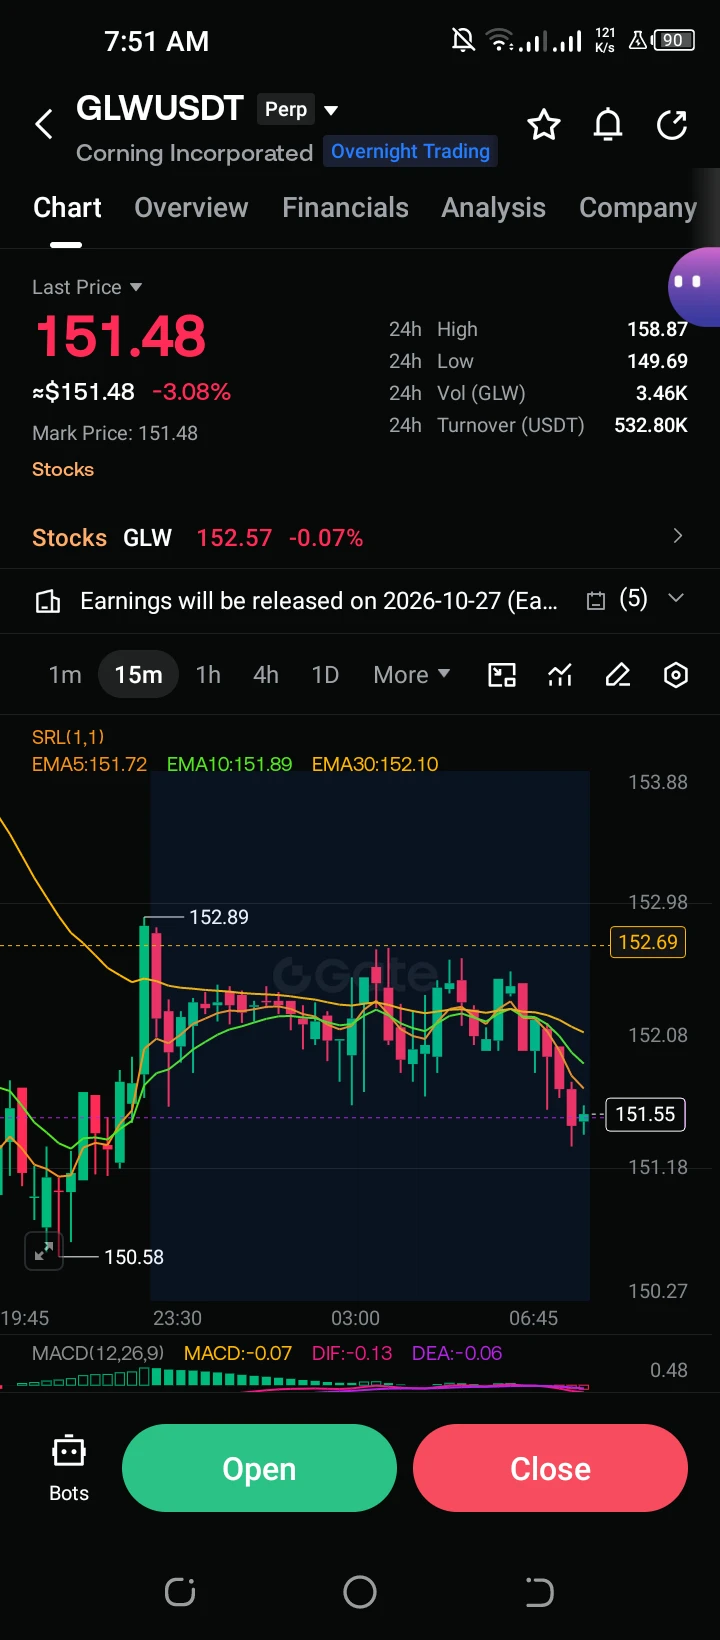The image size is (720, 1640).
Task: Tap the green Open position button
Action: (x=259, y=1468)
